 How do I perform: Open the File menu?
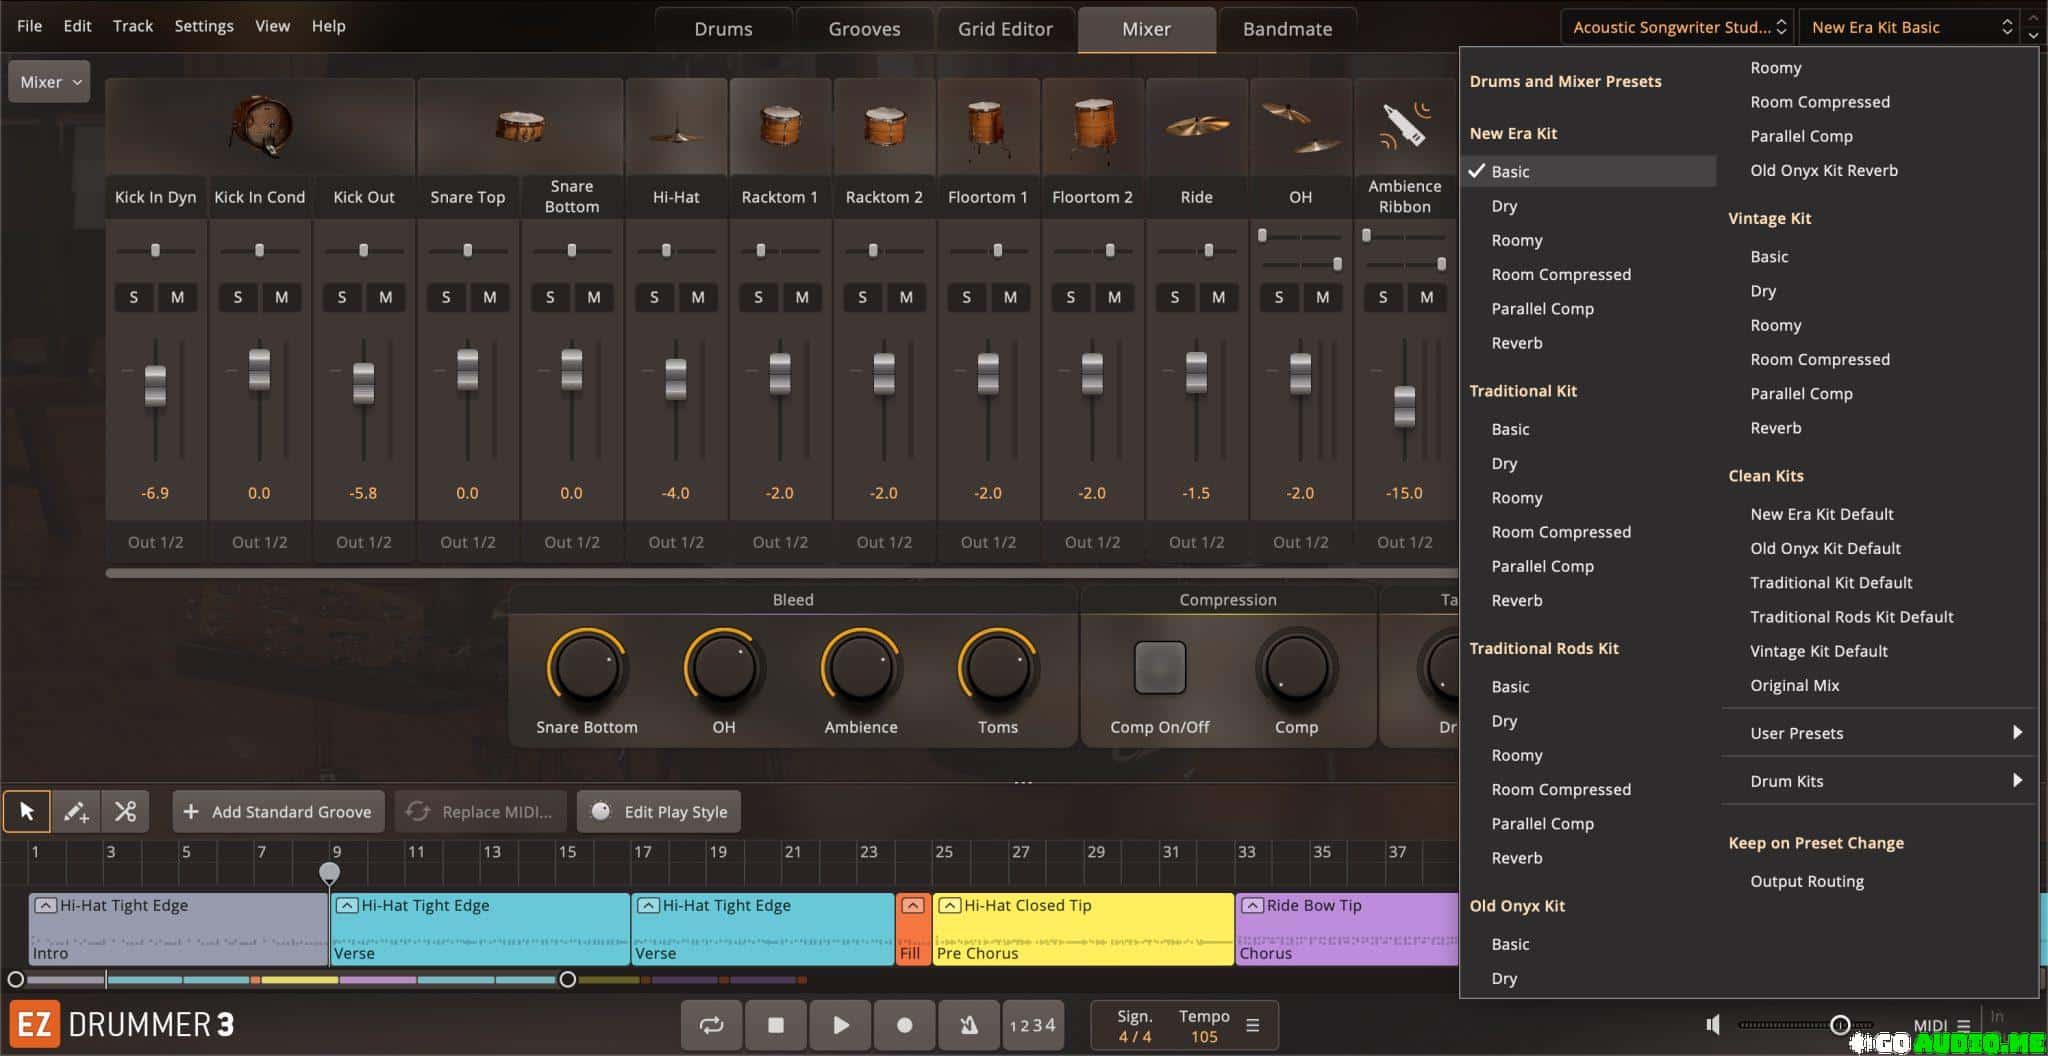[x=29, y=26]
